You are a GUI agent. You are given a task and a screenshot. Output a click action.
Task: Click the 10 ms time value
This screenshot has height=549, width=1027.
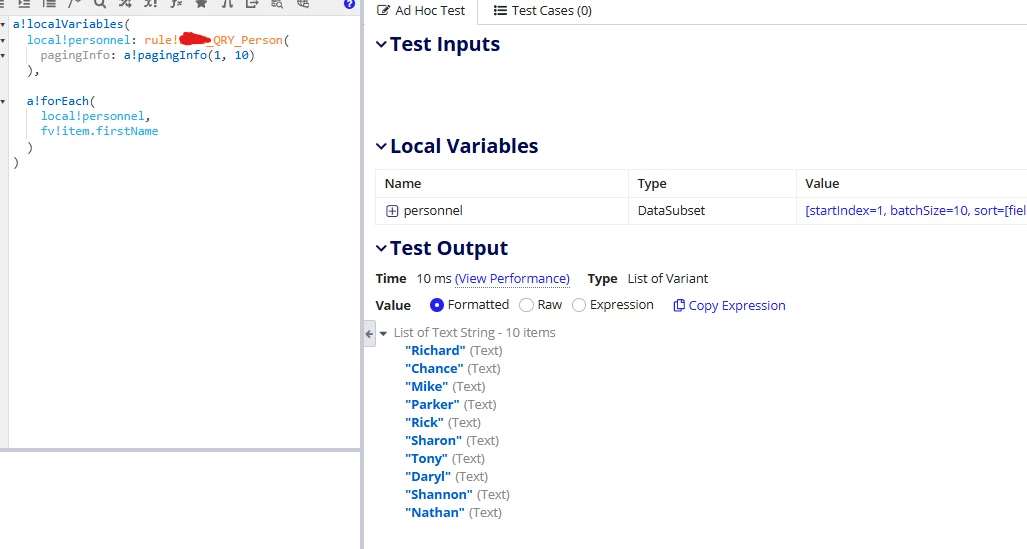click(434, 278)
